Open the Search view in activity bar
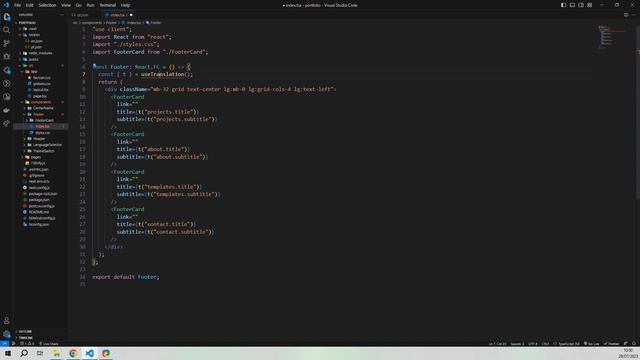Viewport: 640px width, 360px height. point(7,30)
